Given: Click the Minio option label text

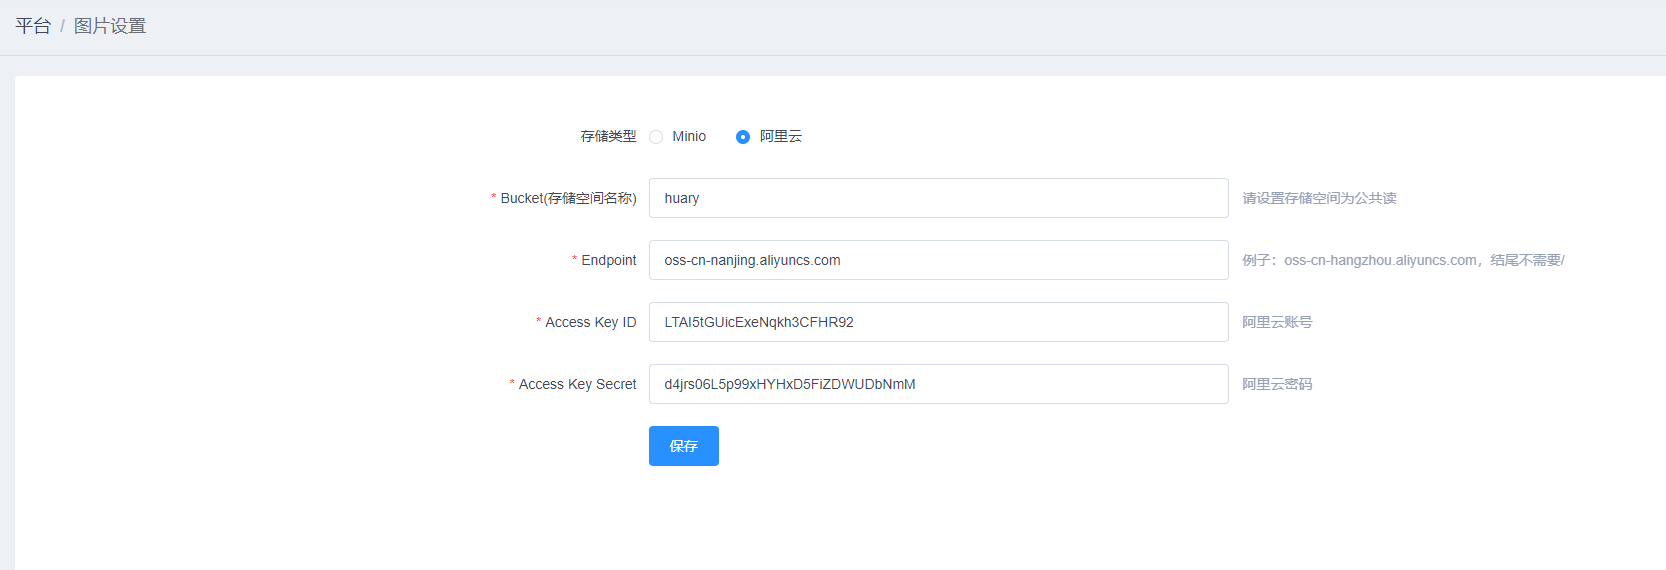Looking at the screenshot, I should coord(688,137).
